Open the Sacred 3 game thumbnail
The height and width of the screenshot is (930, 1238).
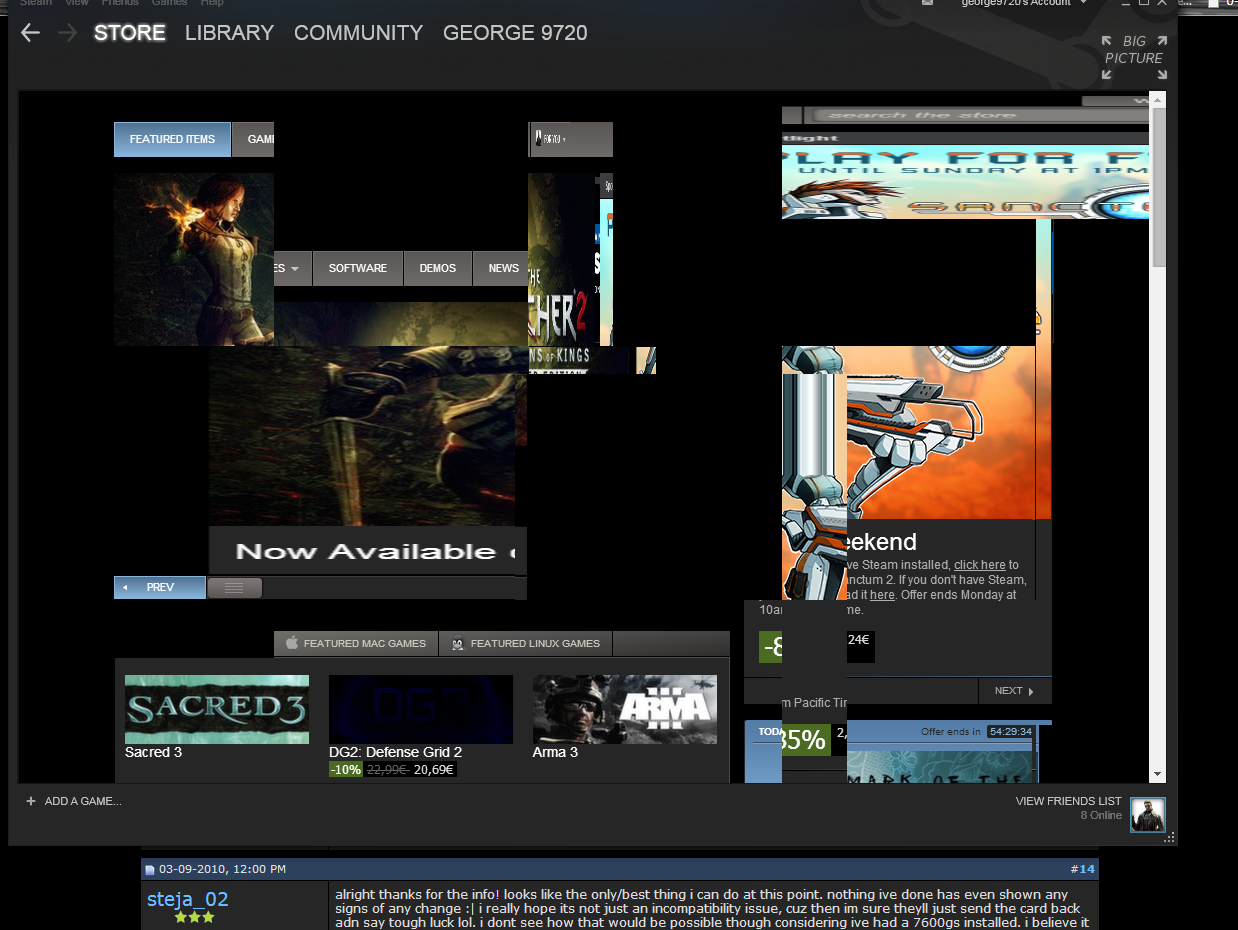[217, 709]
